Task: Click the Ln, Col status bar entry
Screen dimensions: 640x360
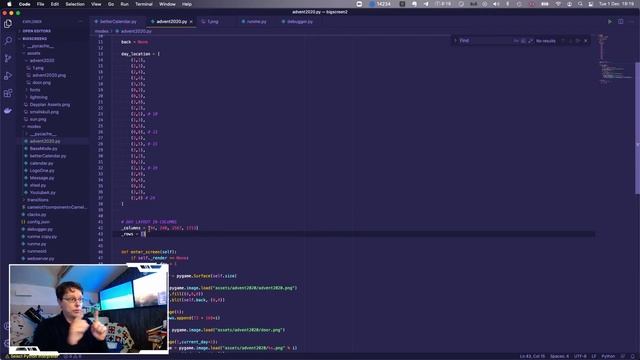Action: pyautogui.click(x=532, y=356)
